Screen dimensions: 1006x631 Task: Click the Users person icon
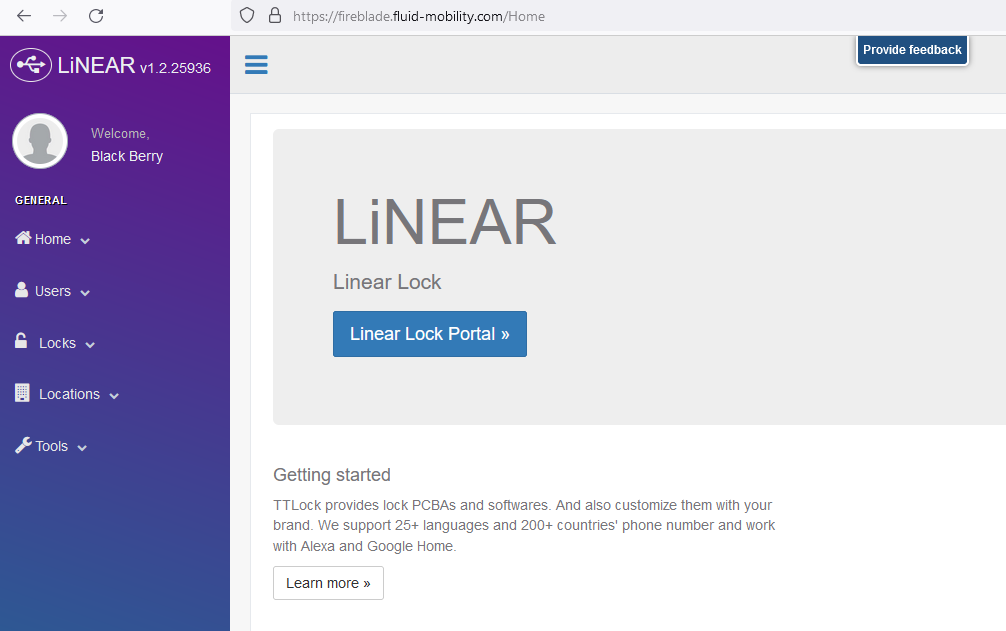22,290
